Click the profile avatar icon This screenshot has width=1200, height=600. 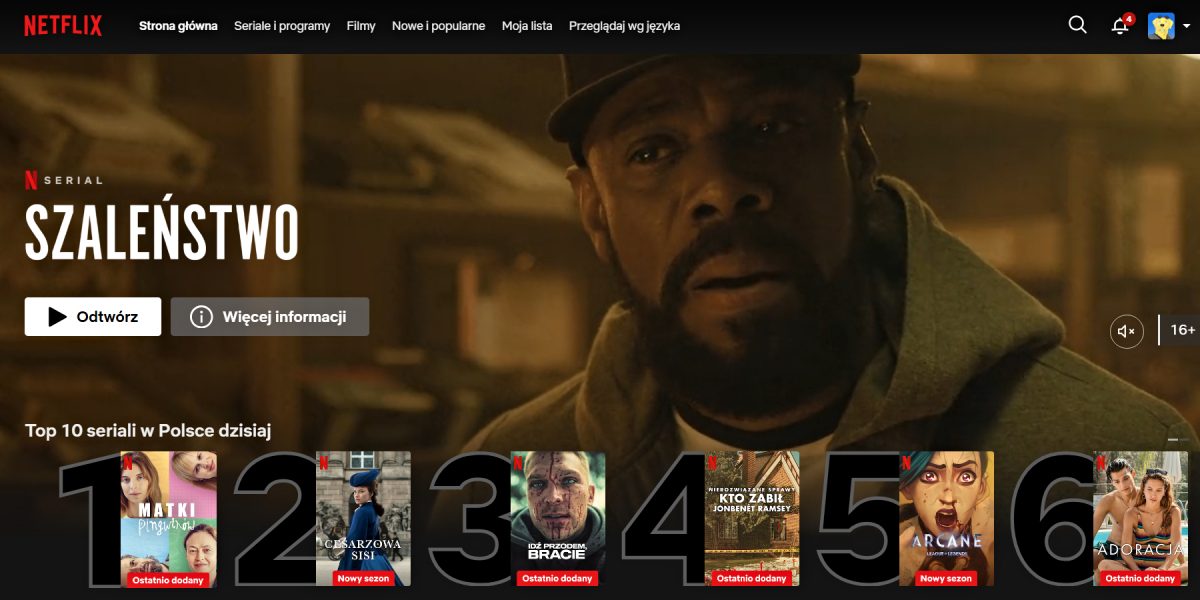pos(1161,26)
